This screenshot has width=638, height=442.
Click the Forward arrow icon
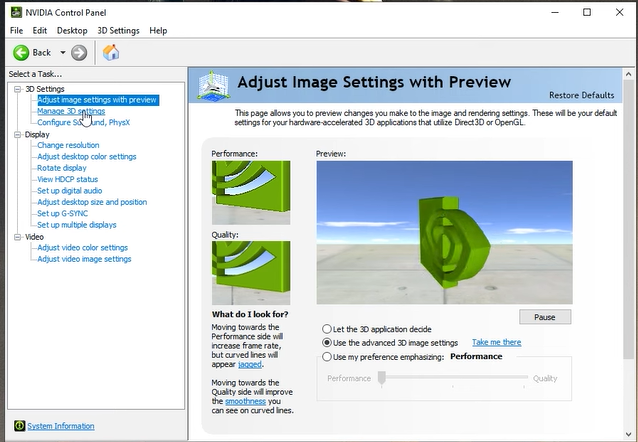(x=79, y=52)
